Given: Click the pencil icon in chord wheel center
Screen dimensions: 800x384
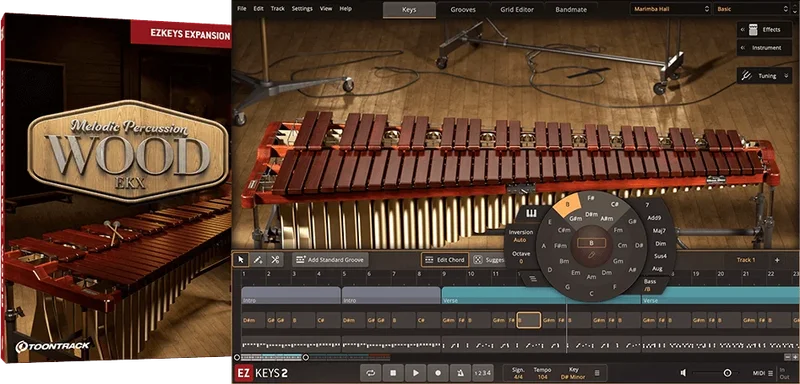Looking at the screenshot, I should [x=591, y=254].
